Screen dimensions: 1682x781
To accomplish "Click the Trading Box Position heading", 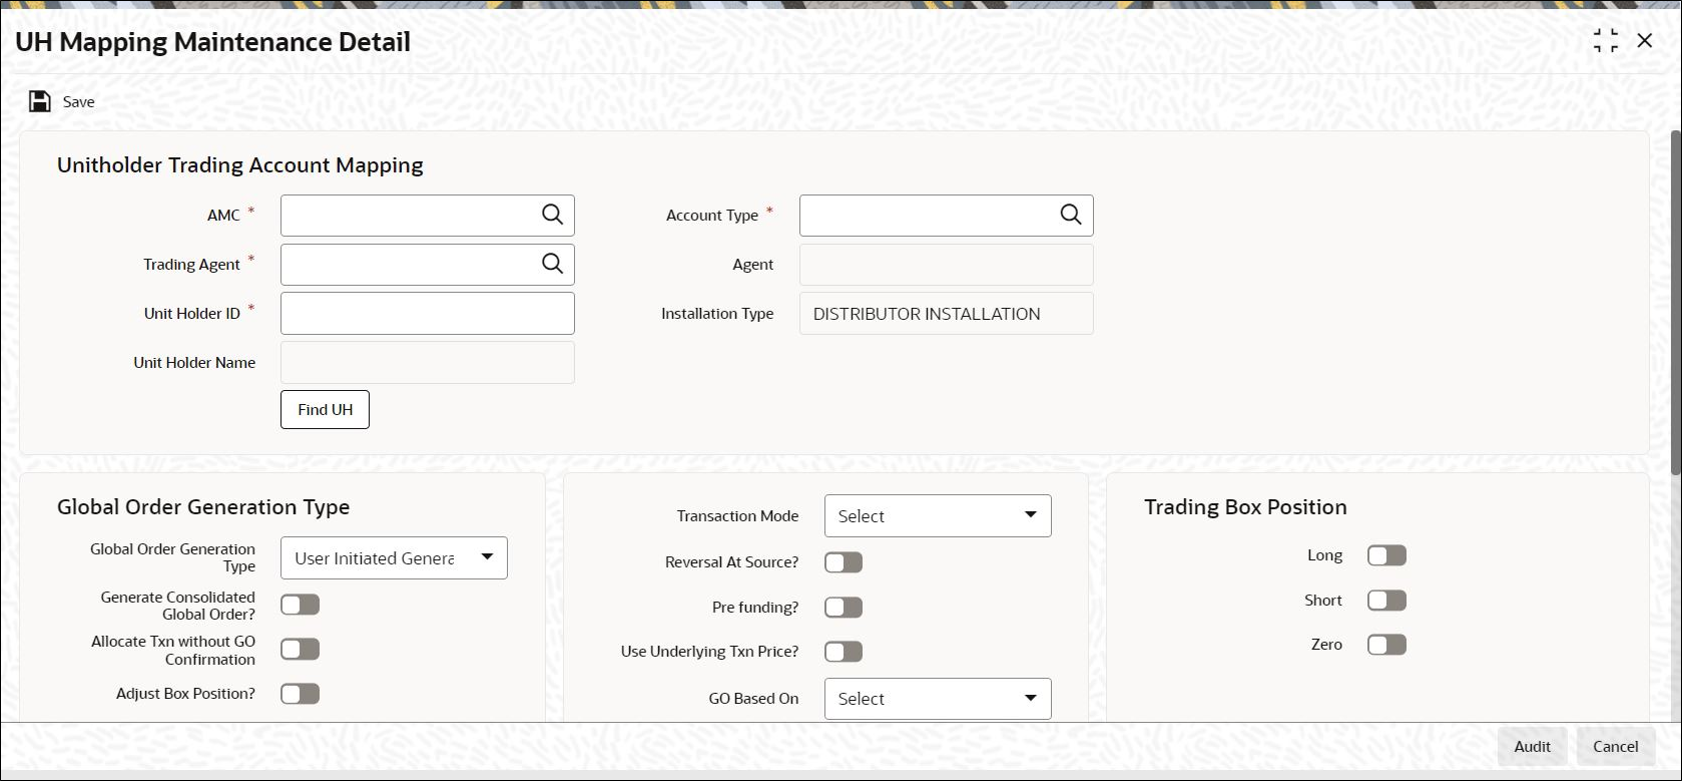I will [1245, 507].
